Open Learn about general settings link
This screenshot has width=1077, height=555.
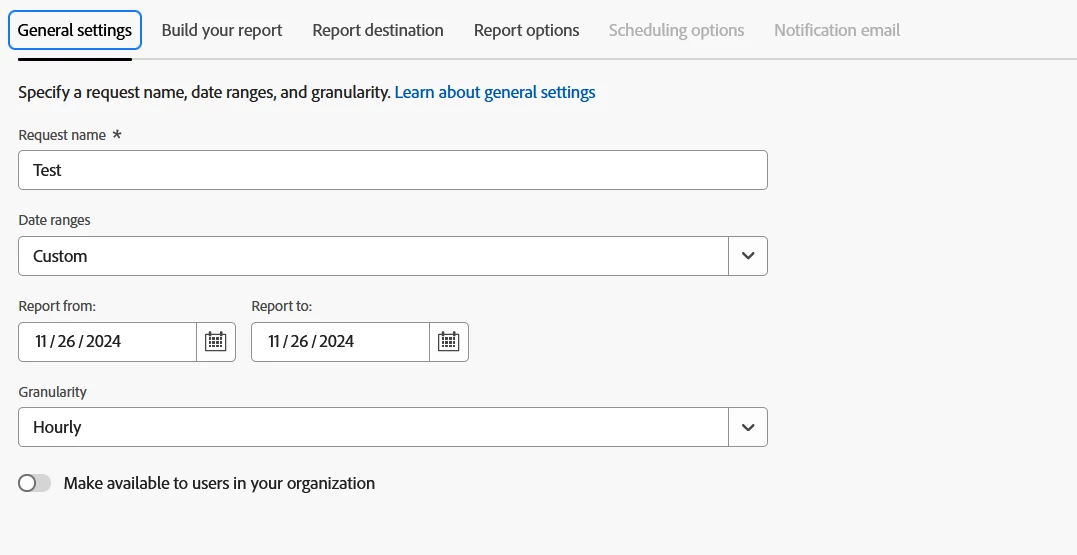pos(495,92)
